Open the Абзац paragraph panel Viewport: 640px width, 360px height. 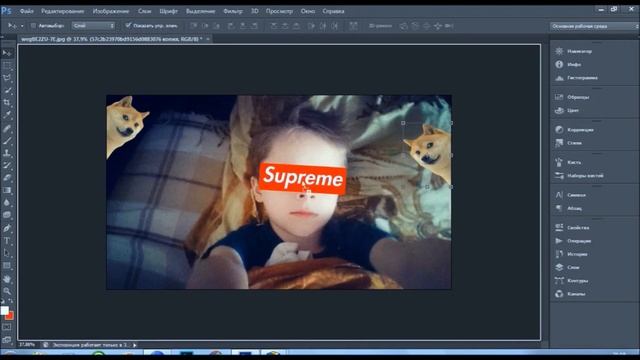(568, 208)
